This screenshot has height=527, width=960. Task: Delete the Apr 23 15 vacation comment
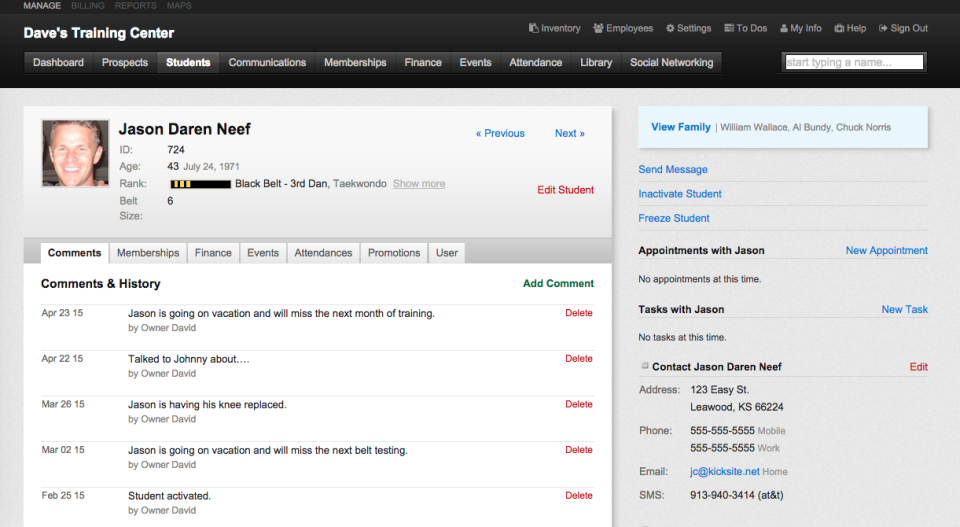tap(579, 313)
